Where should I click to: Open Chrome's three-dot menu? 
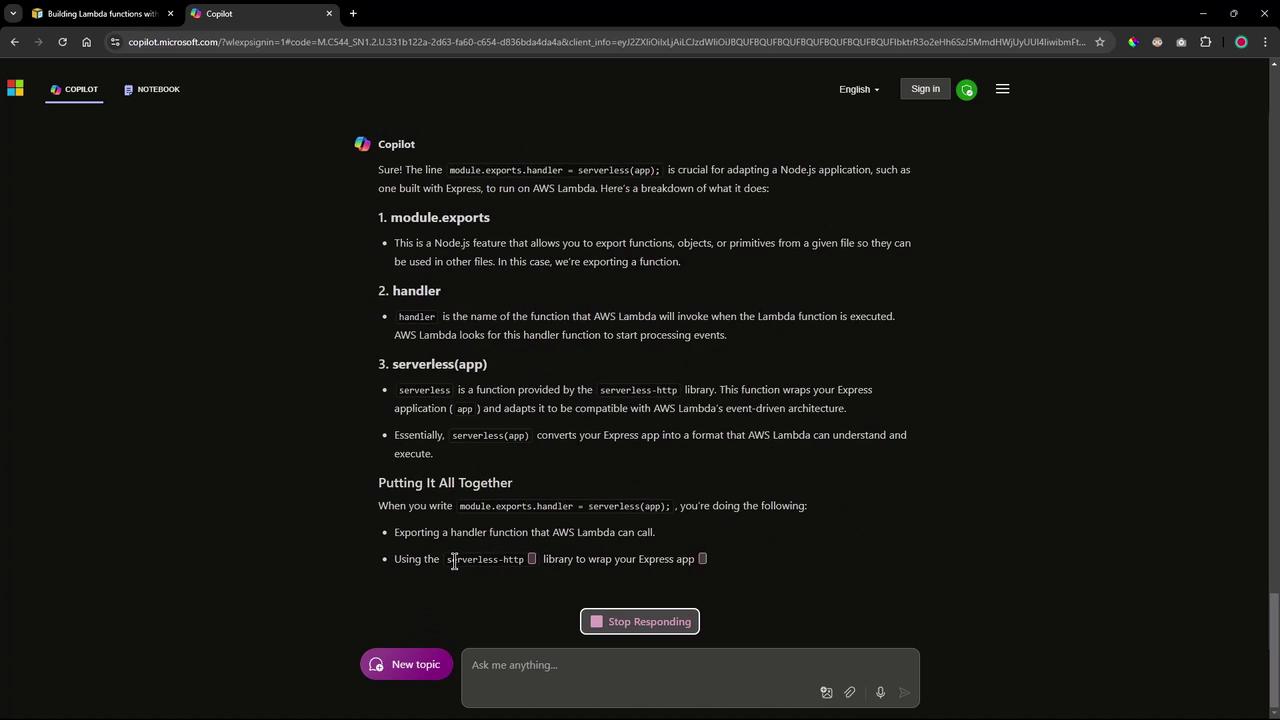click(x=1266, y=42)
